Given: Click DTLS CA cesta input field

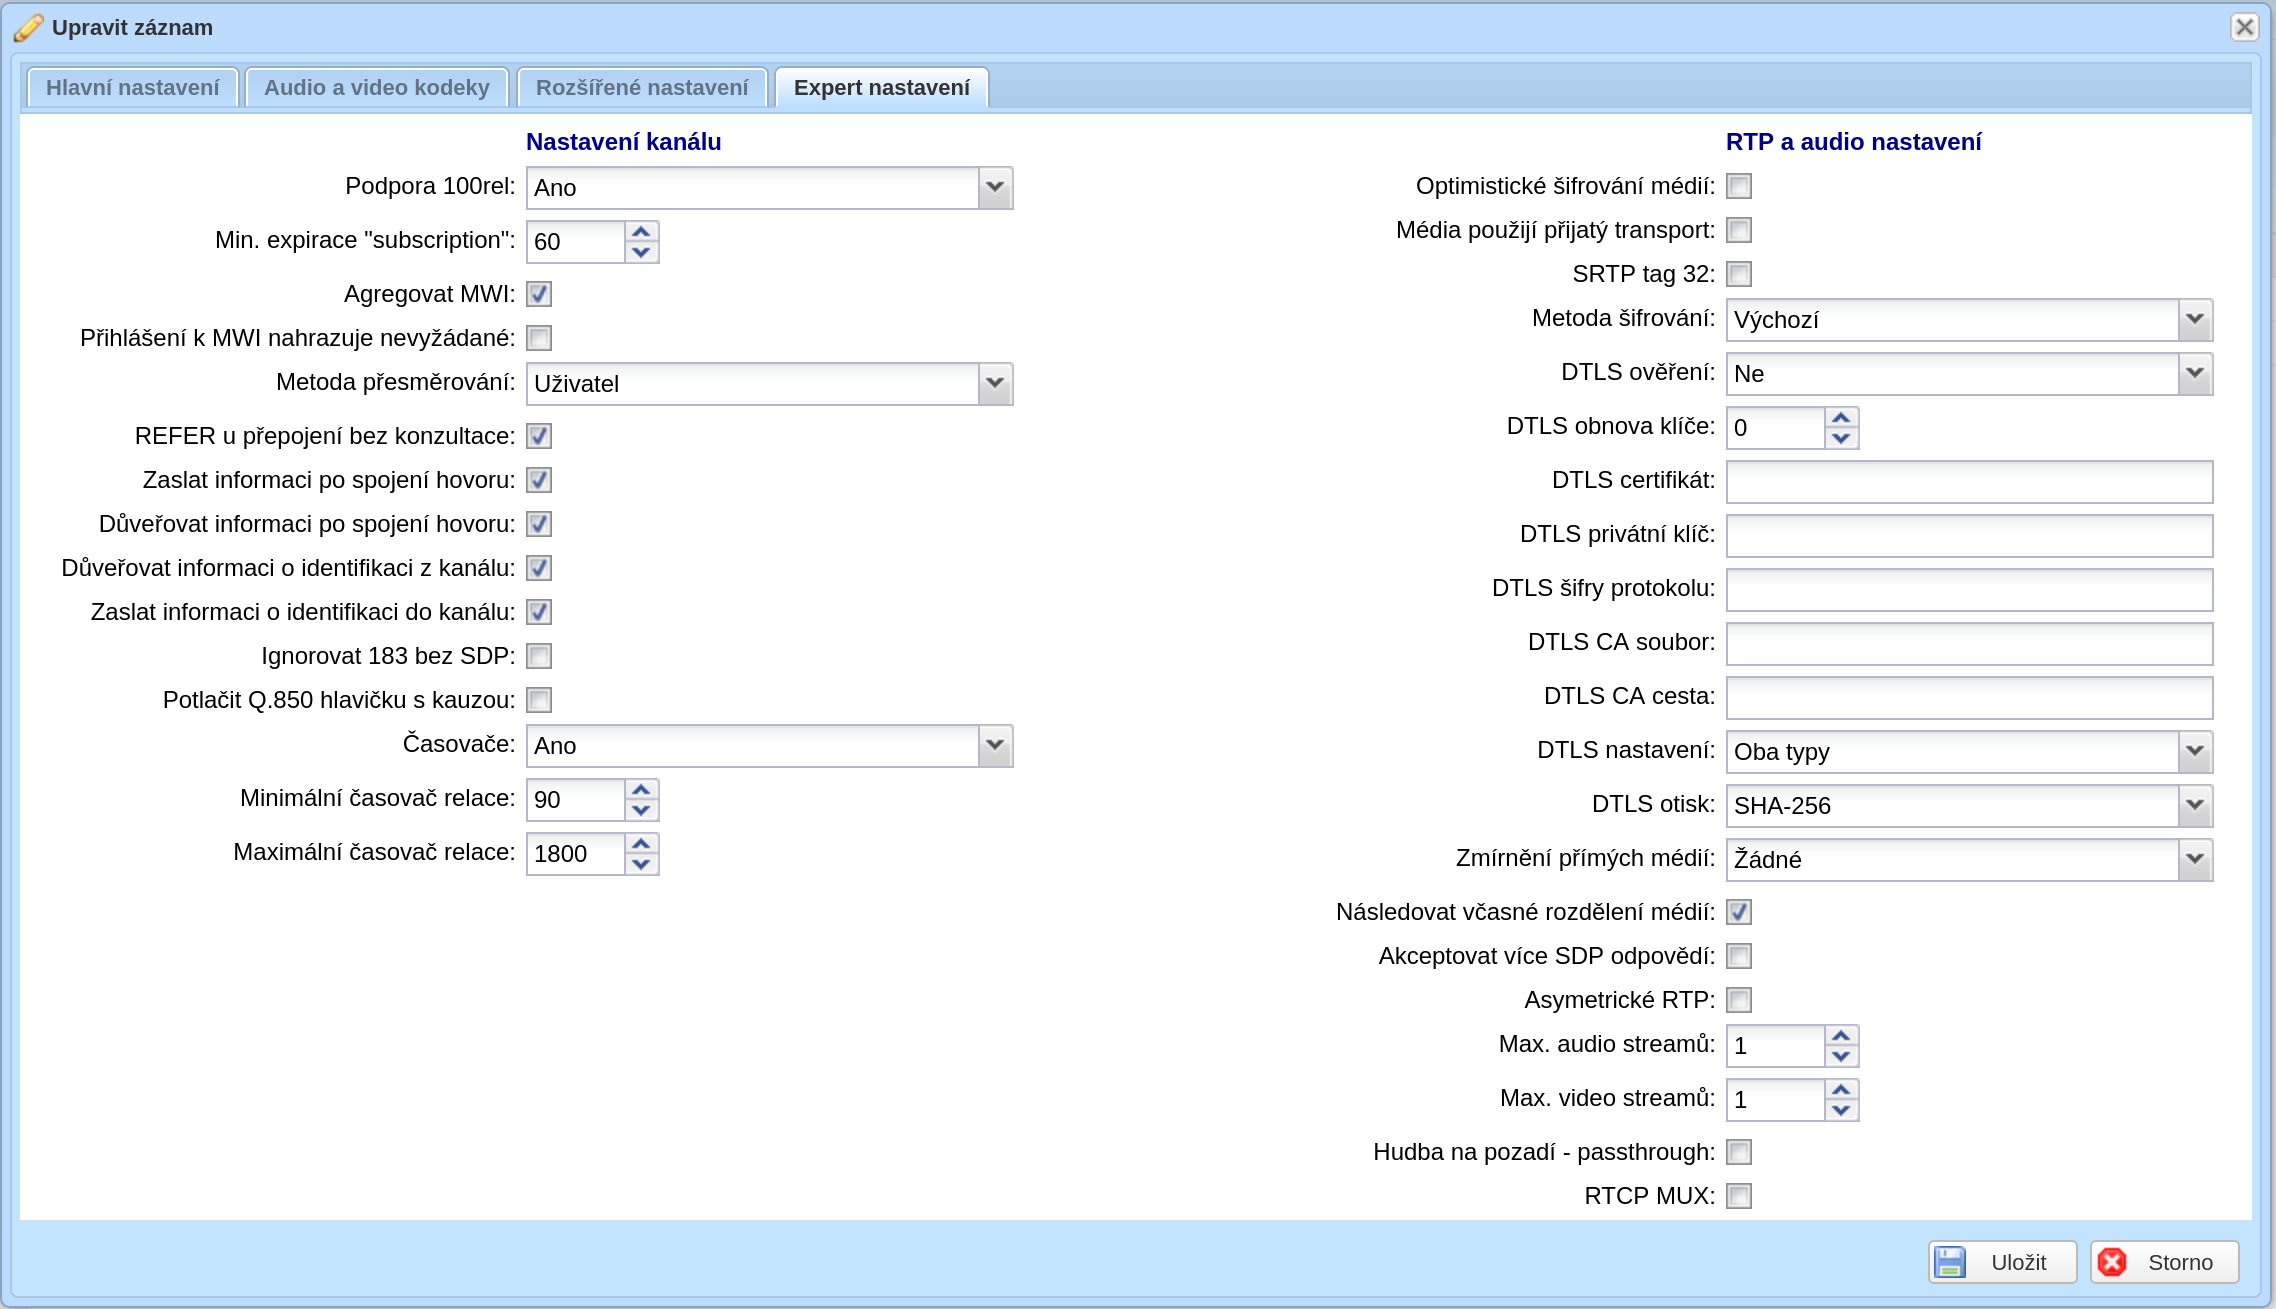Looking at the screenshot, I should (x=1969, y=698).
